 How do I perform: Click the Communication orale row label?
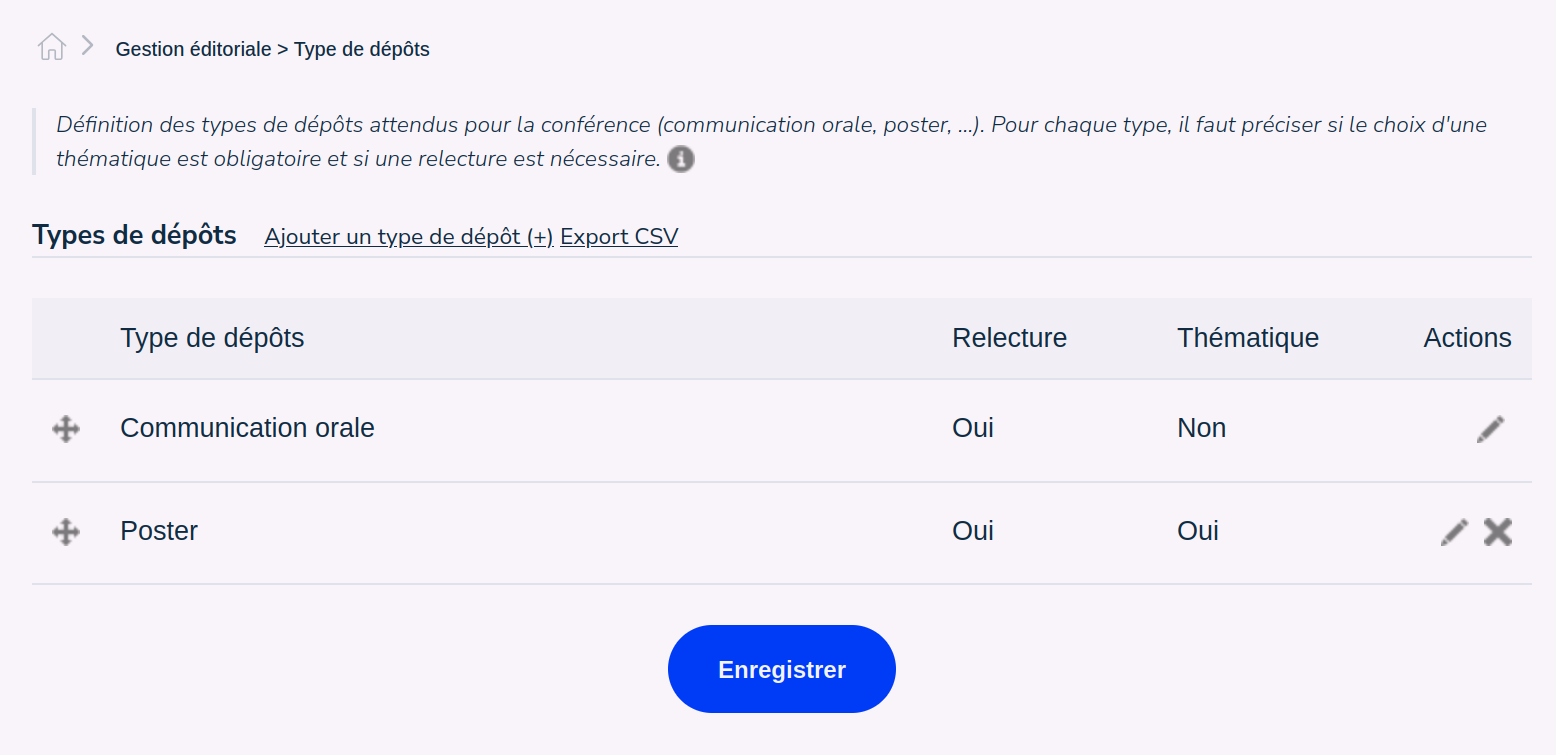[247, 428]
